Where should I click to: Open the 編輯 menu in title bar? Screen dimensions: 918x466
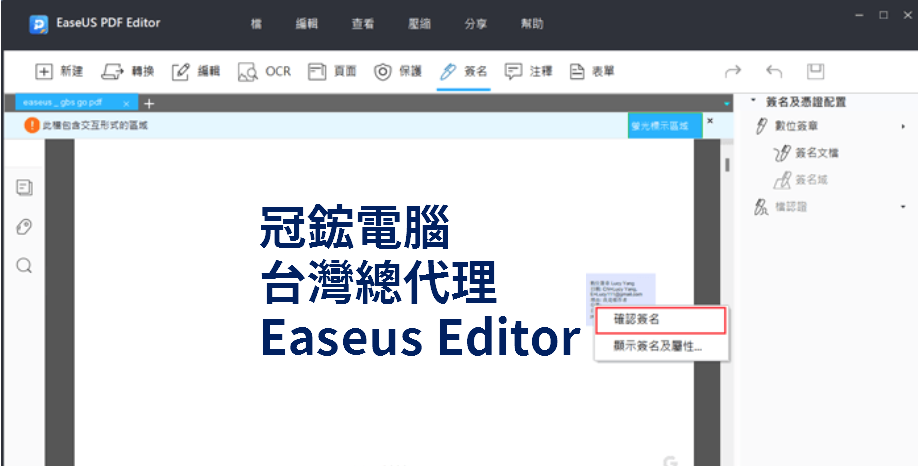(x=307, y=24)
